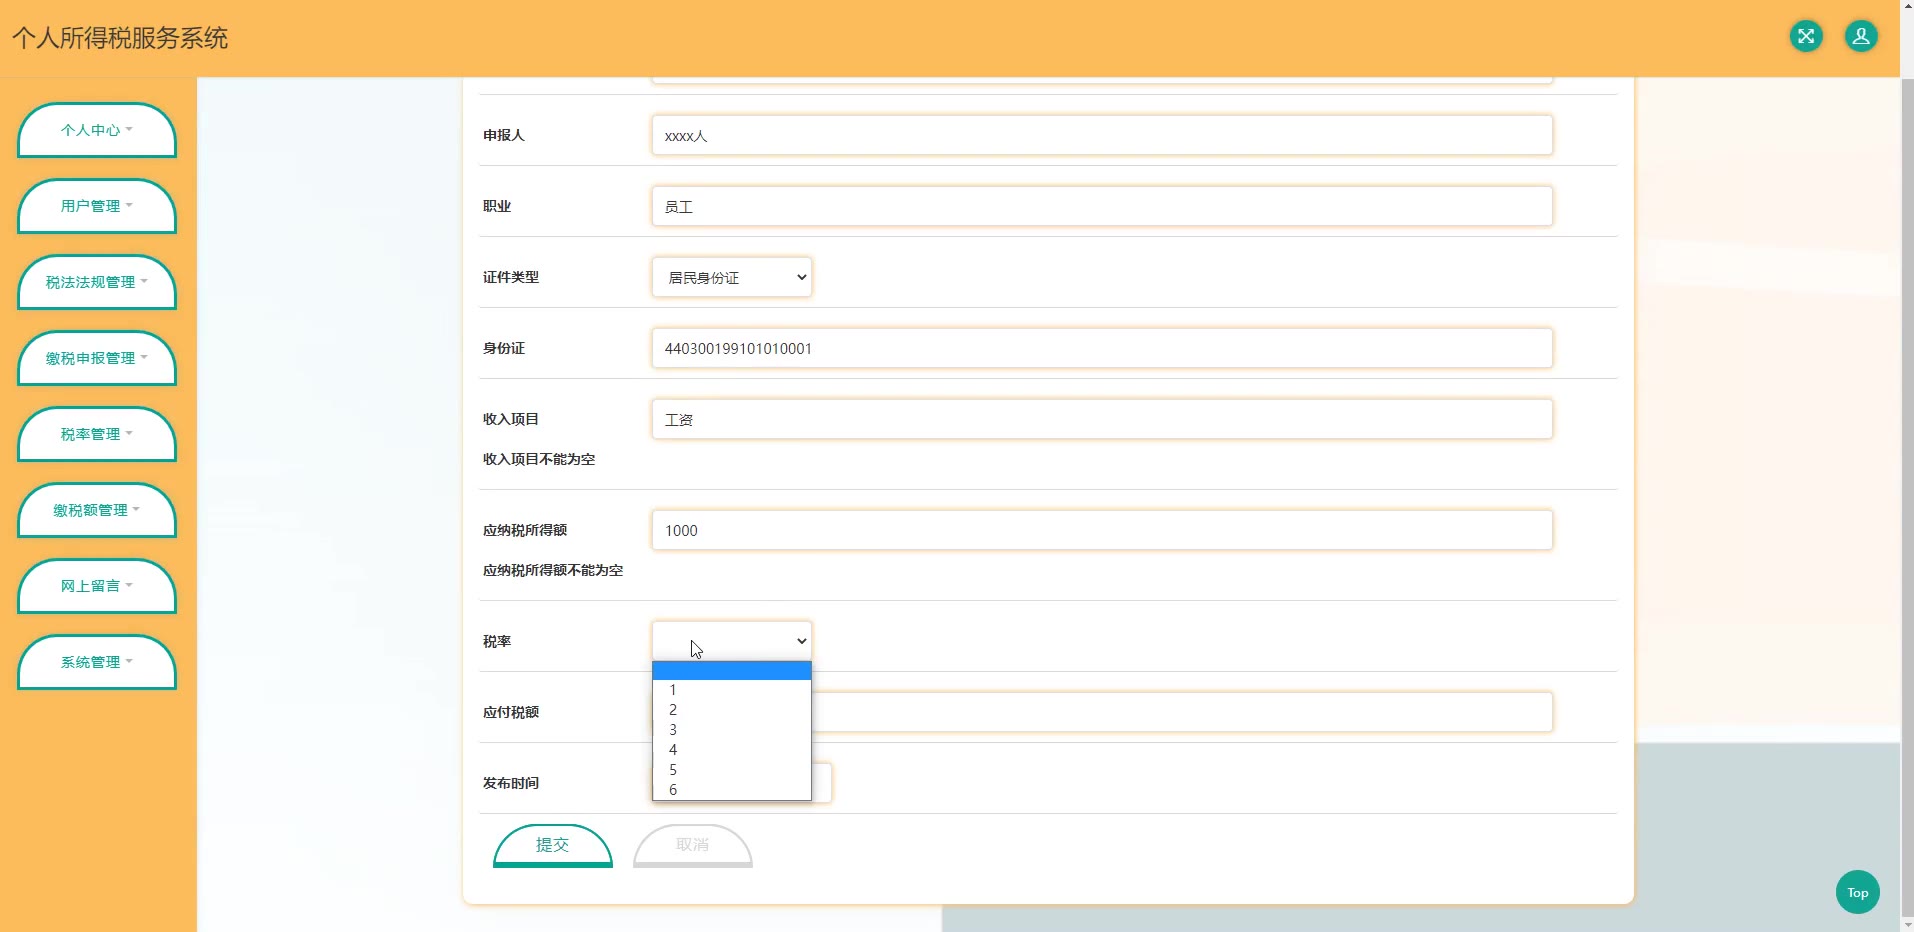Open the 缴税额管理 sidebar menu
The width and height of the screenshot is (1914, 932).
[x=97, y=510]
